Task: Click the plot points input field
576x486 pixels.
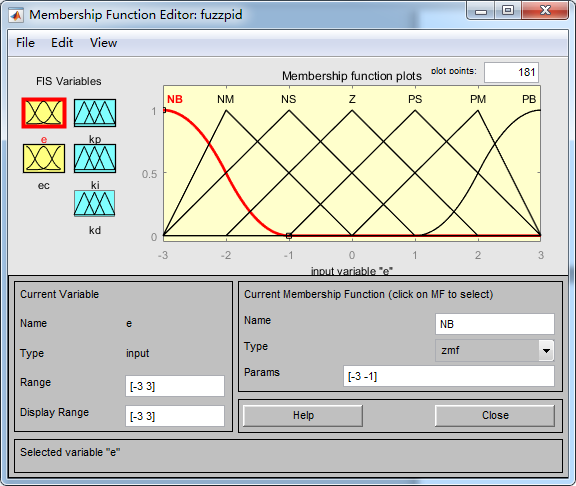Action: [x=511, y=72]
